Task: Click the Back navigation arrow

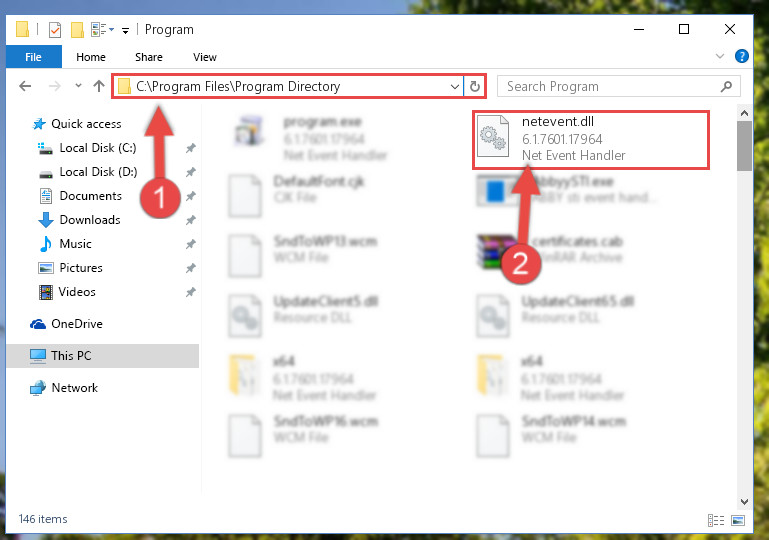Action: (x=25, y=87)
